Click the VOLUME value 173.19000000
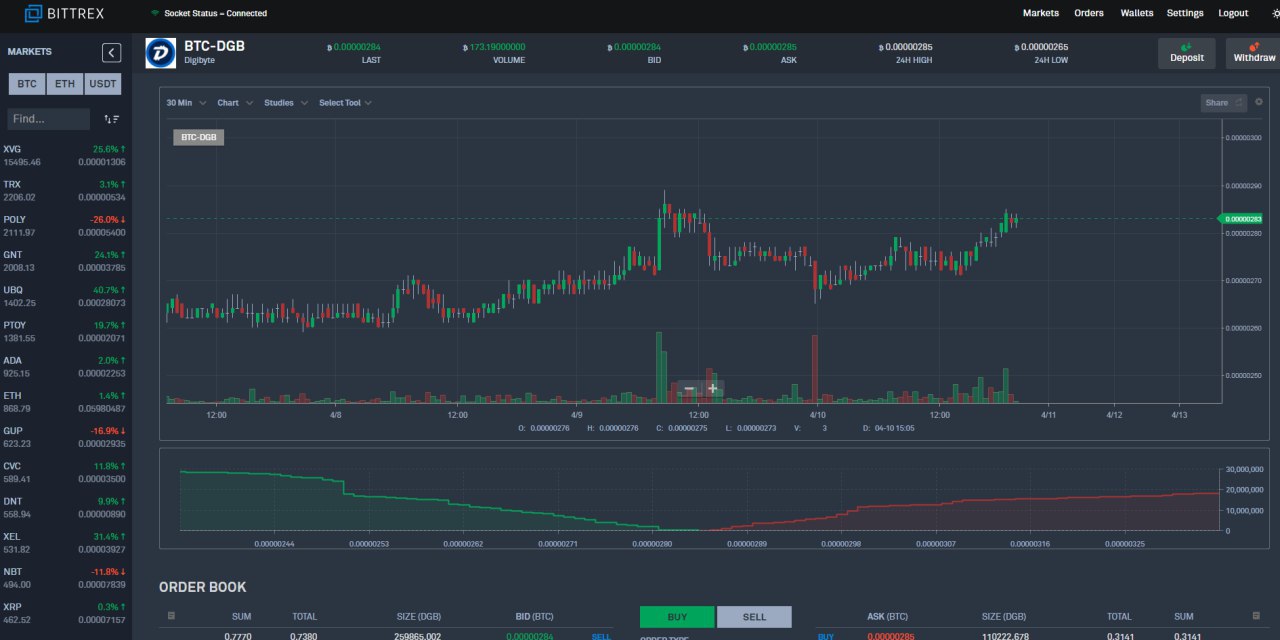Screen dimensions: 1280x640 (x=497, y=47)
